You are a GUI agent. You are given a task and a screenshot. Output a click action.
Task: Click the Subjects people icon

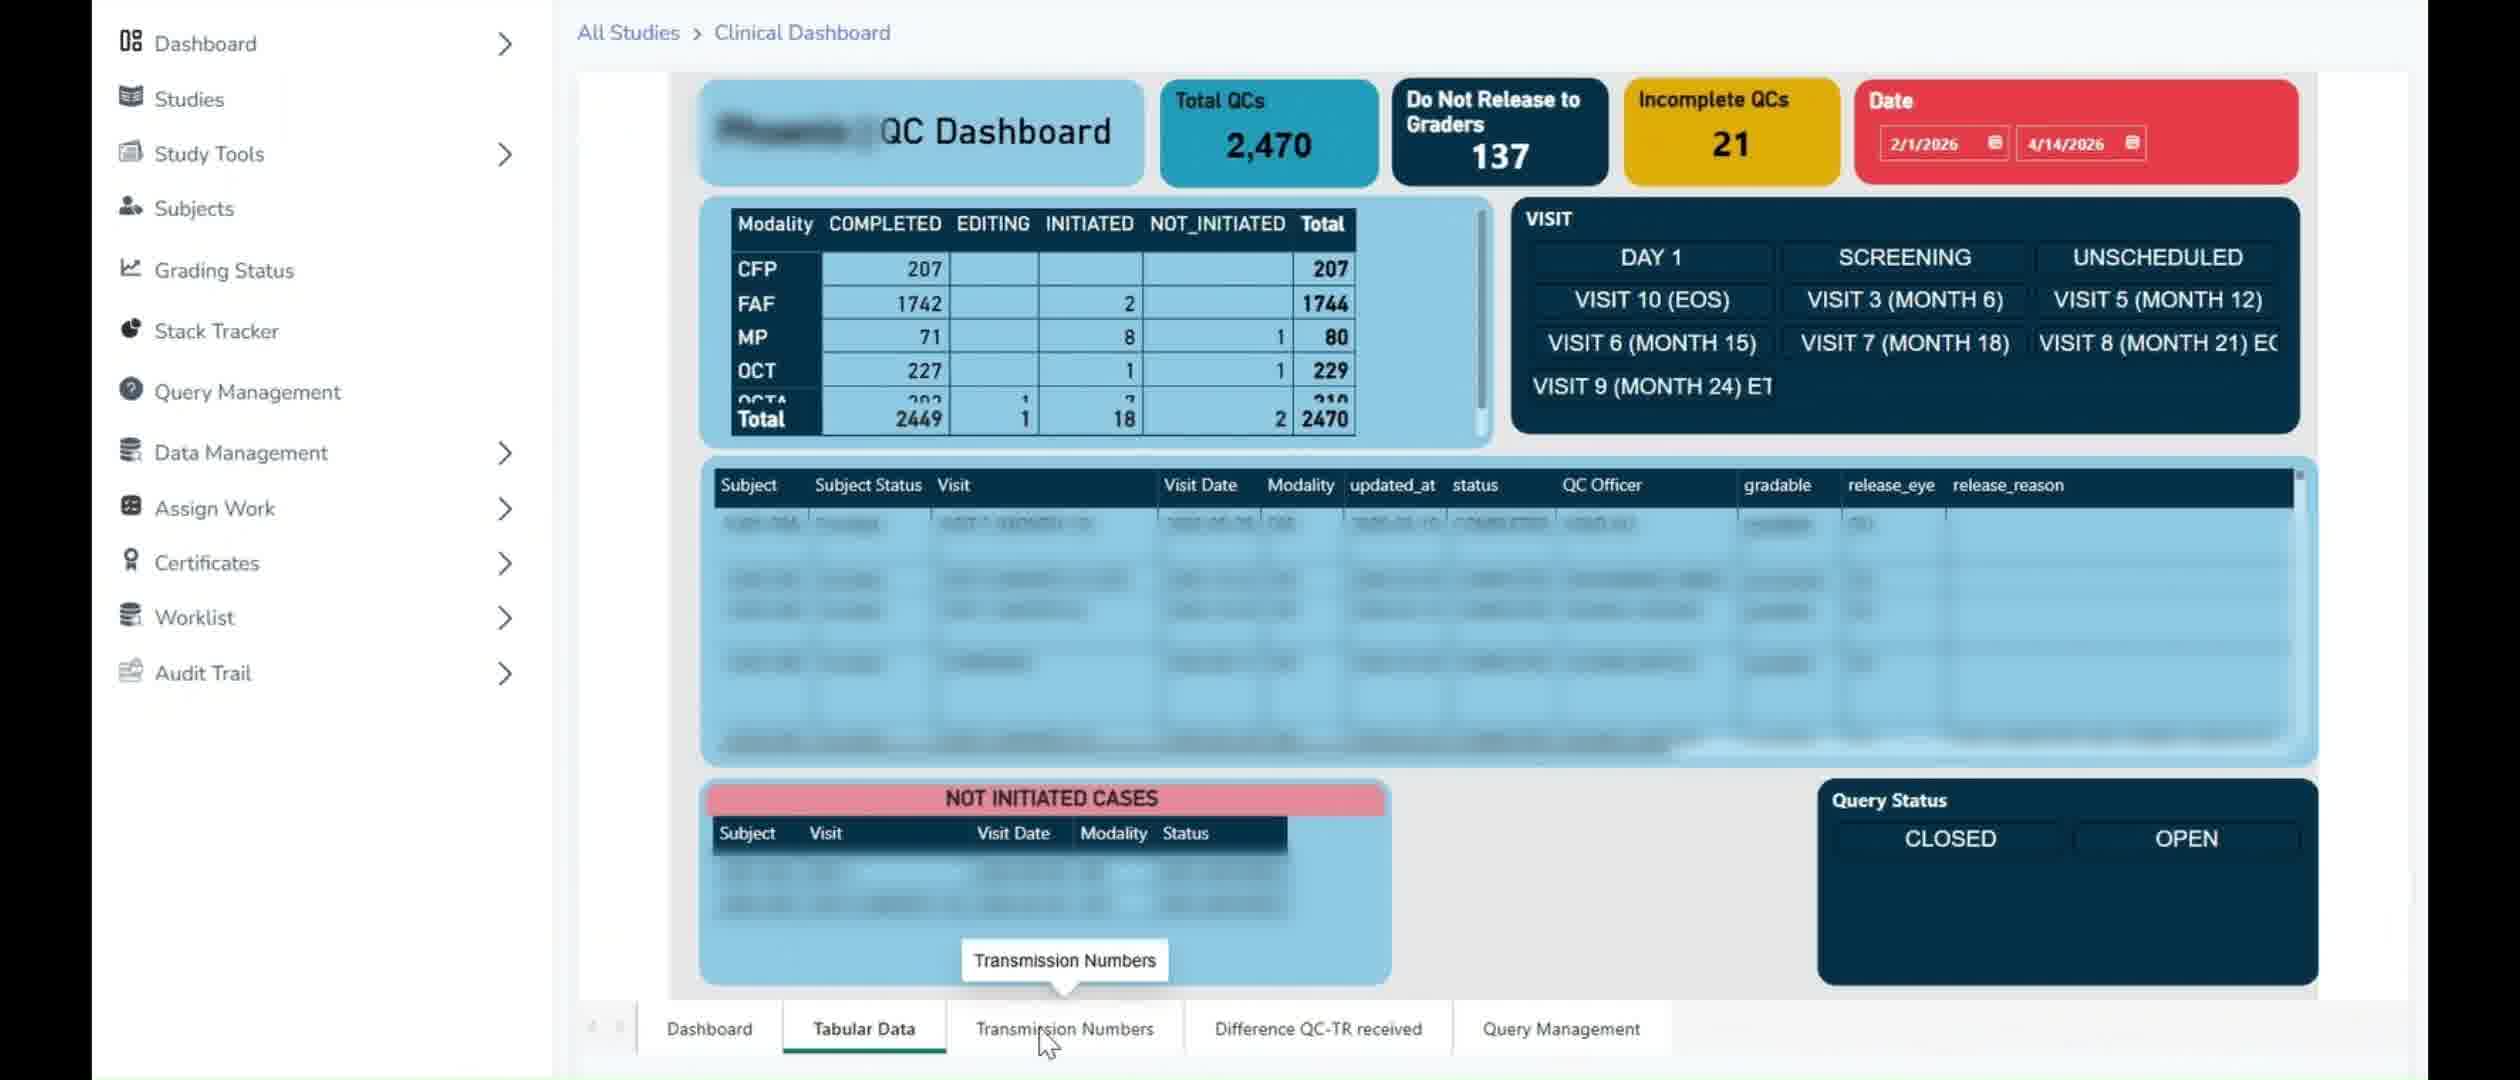tap(130, 206)
